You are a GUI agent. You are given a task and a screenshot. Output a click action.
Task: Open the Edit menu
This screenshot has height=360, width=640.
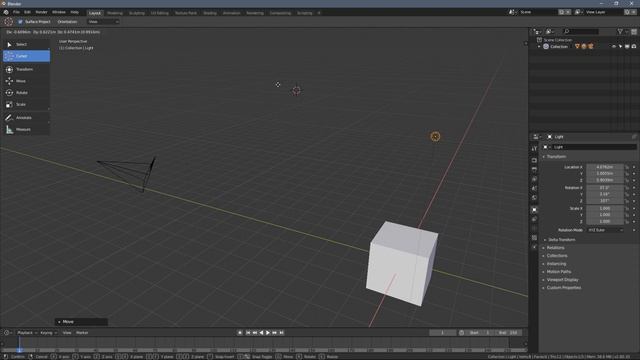tap(27, 12)
